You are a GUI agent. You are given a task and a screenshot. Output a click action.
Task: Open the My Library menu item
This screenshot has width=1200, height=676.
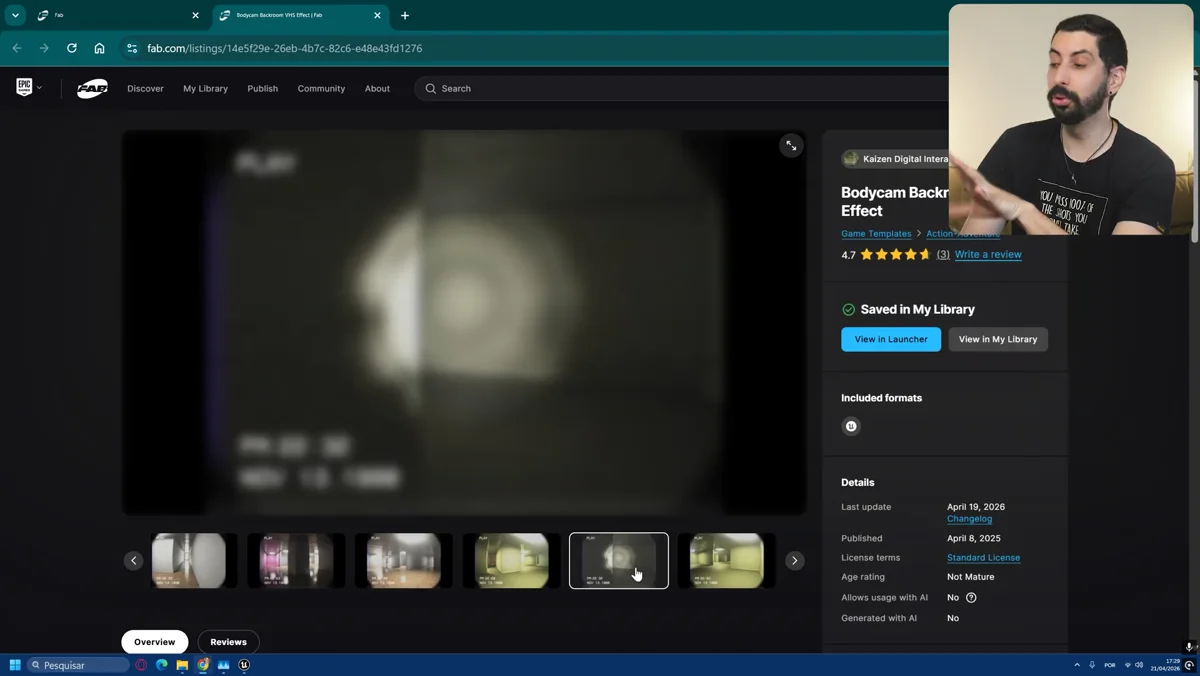pos(205,88)
